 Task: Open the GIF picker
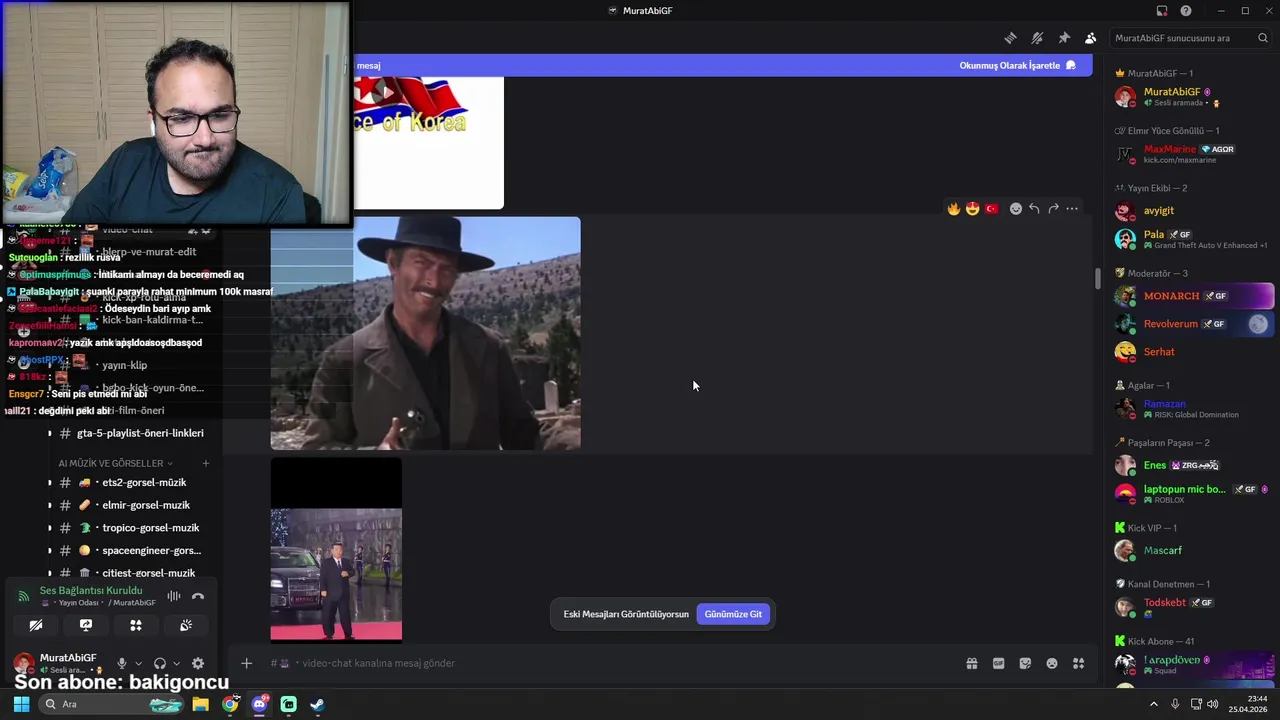[998, 663]
